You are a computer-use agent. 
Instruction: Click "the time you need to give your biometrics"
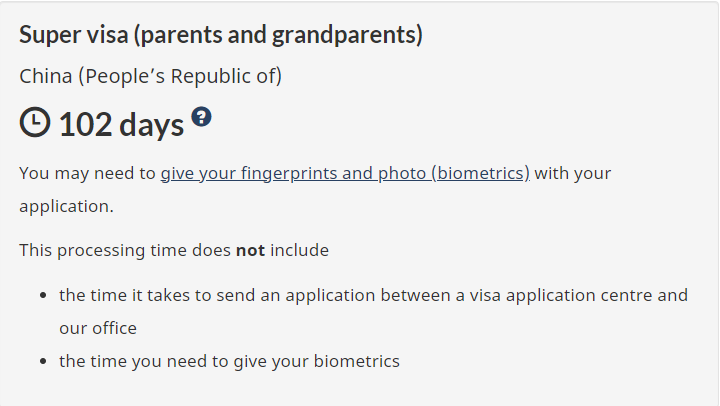tap(229, 361)
